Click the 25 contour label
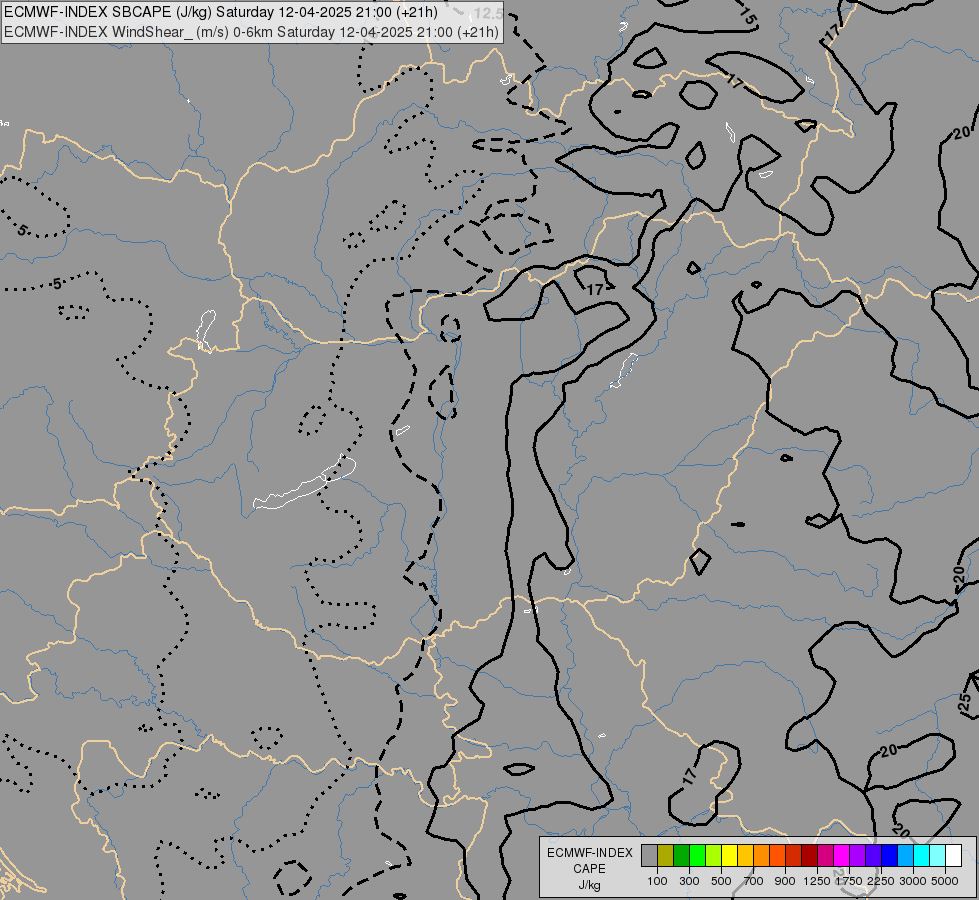This screenshot has height=900, width=979. [x=965, y=701]
